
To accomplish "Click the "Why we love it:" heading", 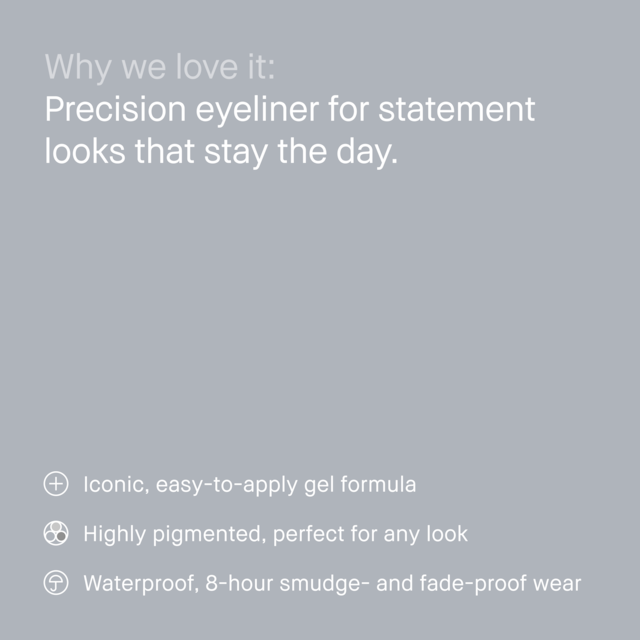I will pyautogui.click(x=160, y=67).
